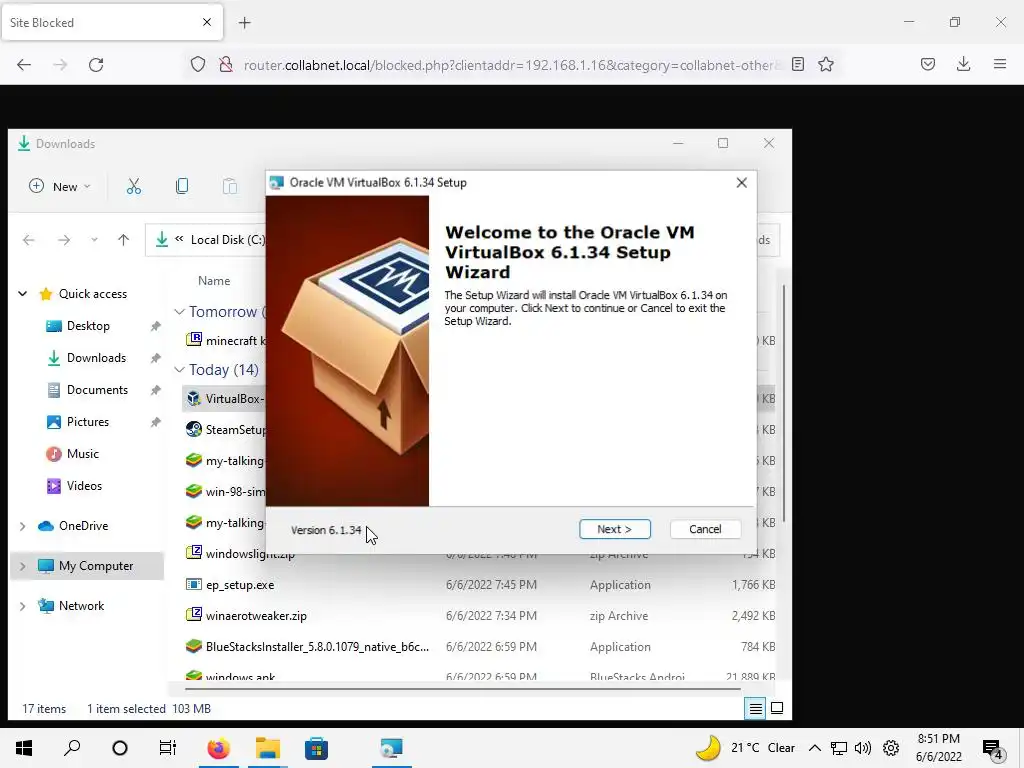Click Local Disk (C:) in the address bar

click(227, 240)
